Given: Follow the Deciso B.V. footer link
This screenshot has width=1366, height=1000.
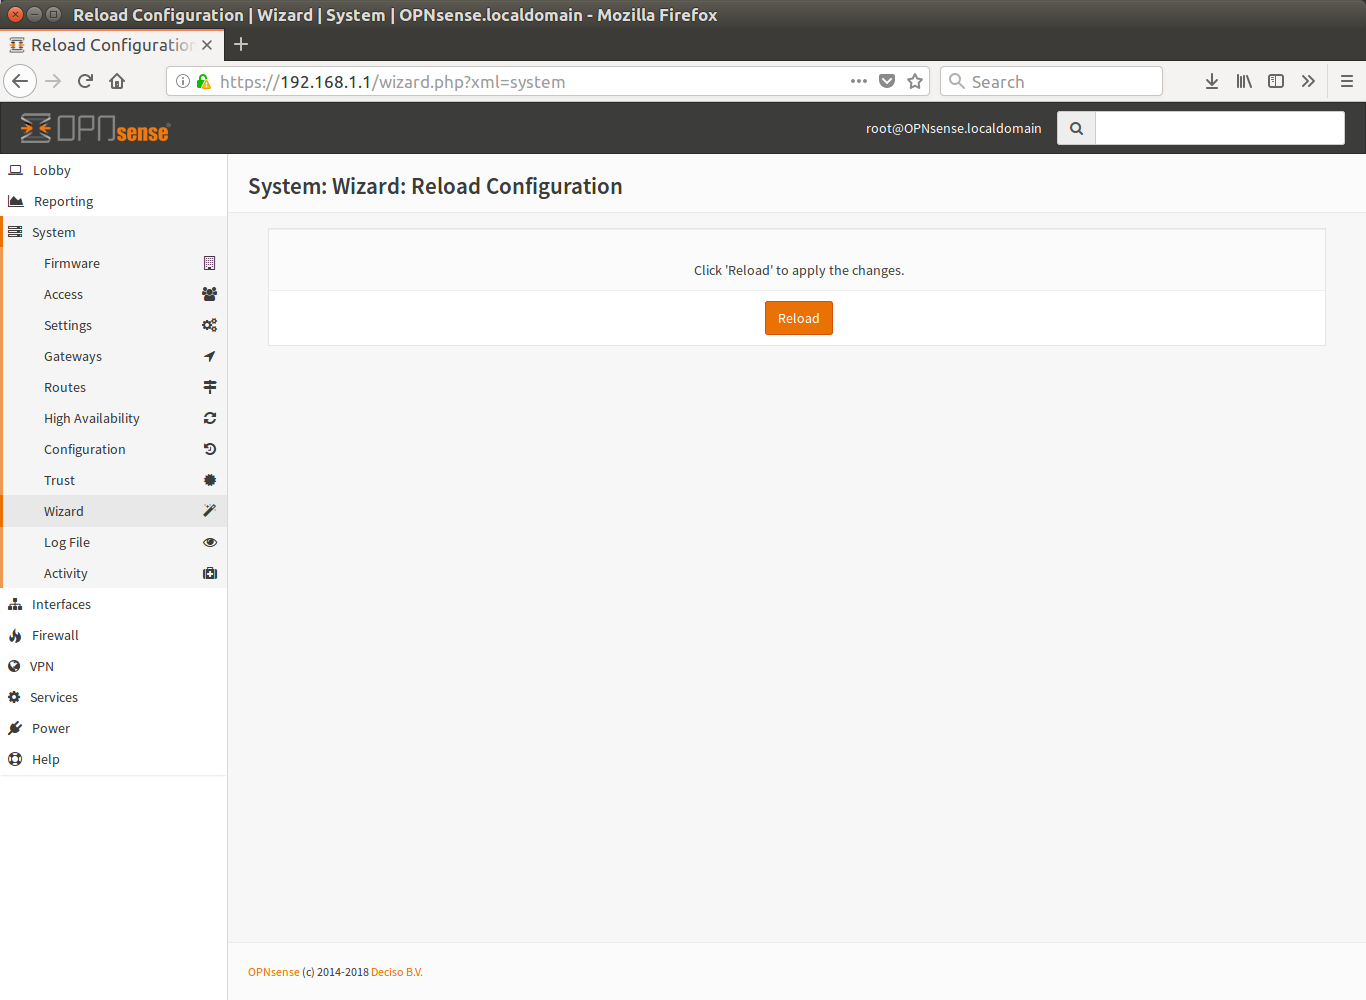Looking at the screenshot, I should [x=396, y=972].
